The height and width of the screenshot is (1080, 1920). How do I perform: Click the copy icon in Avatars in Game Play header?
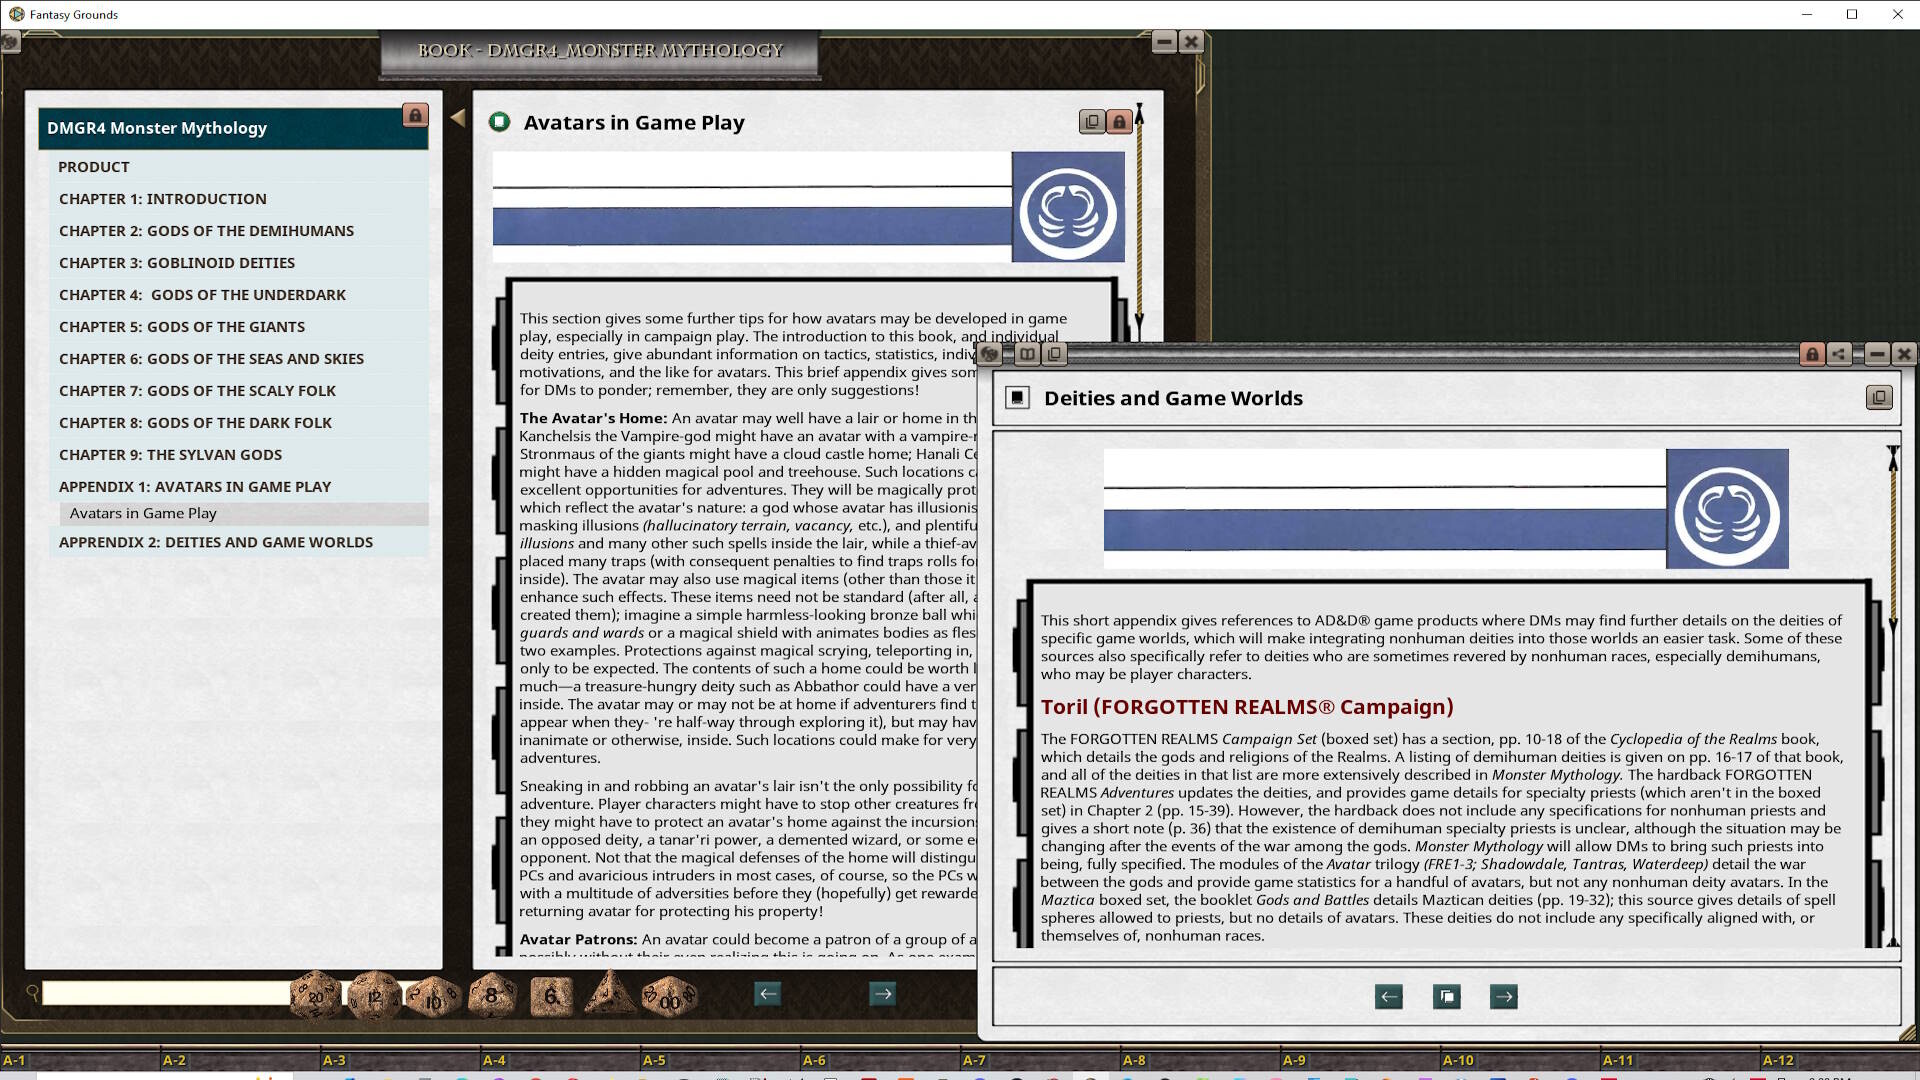(1092, 122)
